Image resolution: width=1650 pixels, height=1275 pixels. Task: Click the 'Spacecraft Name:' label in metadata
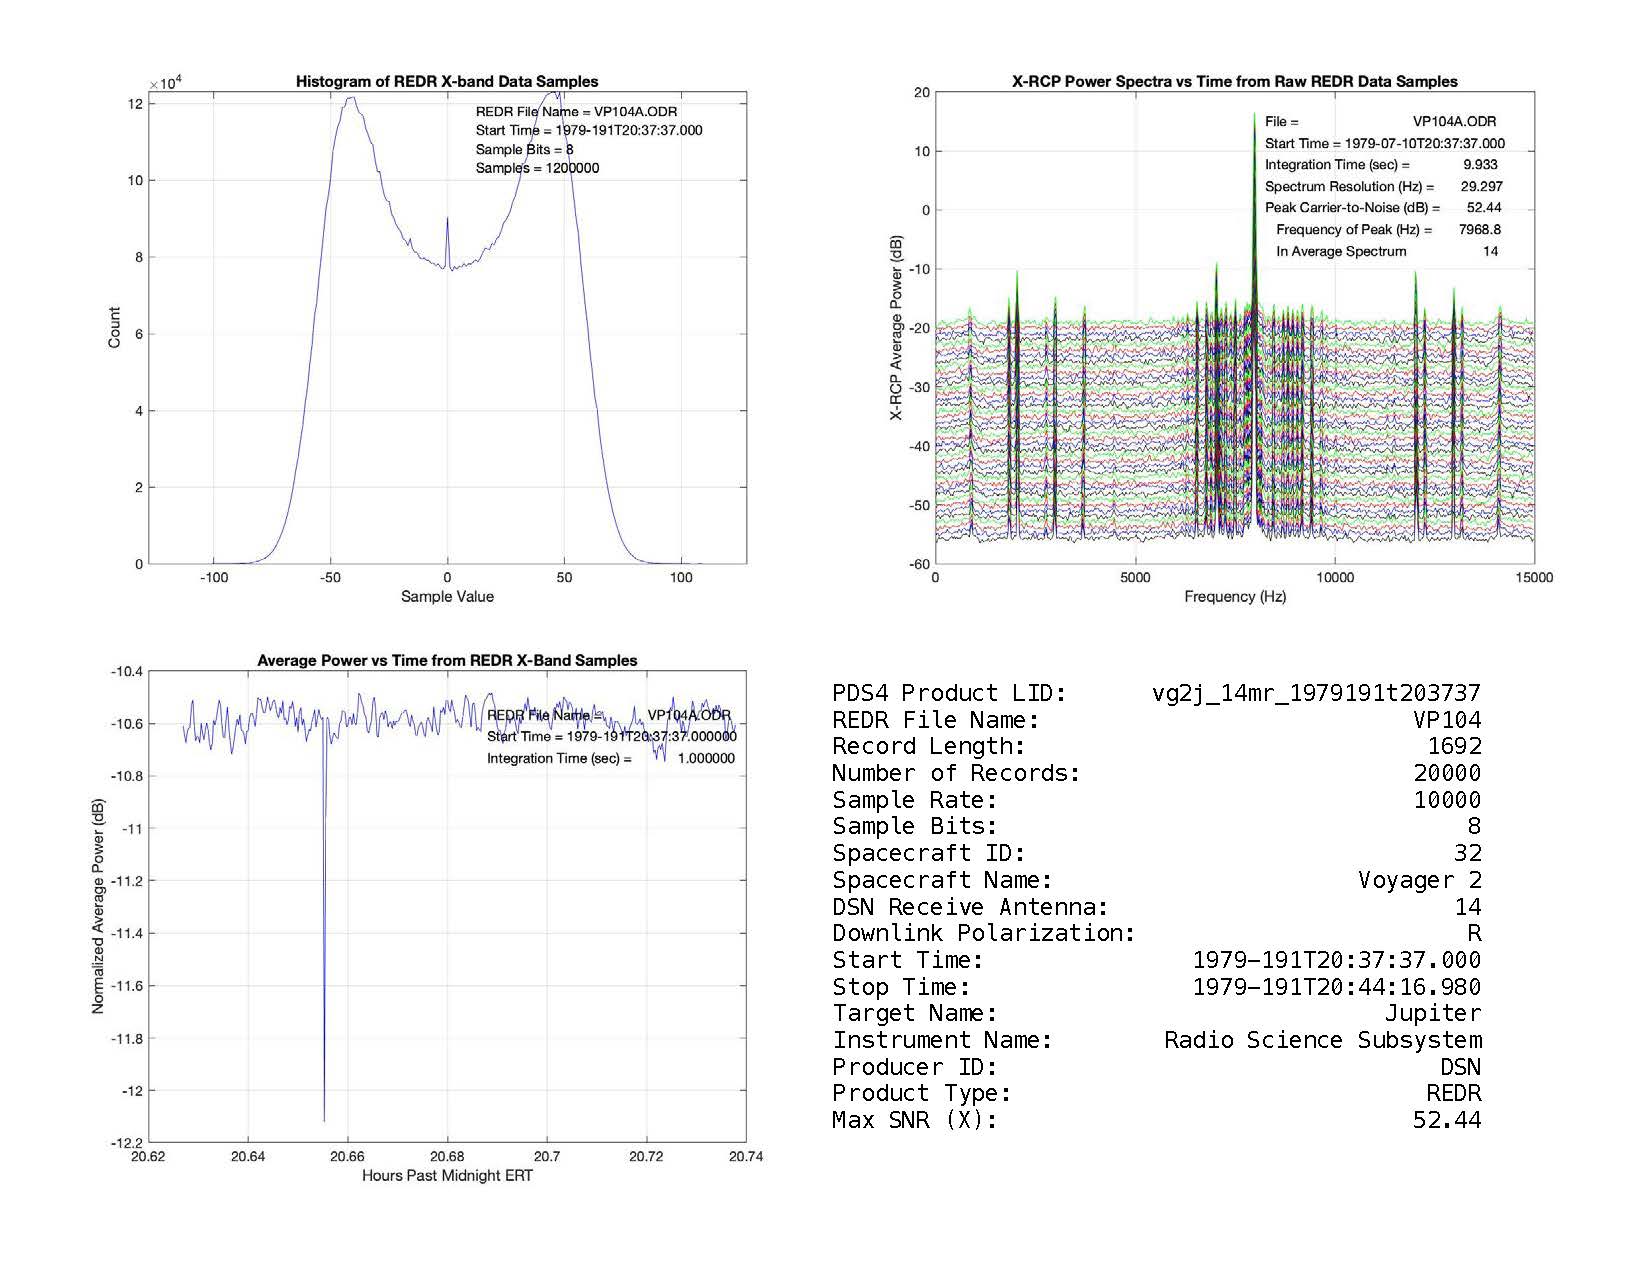942,880
